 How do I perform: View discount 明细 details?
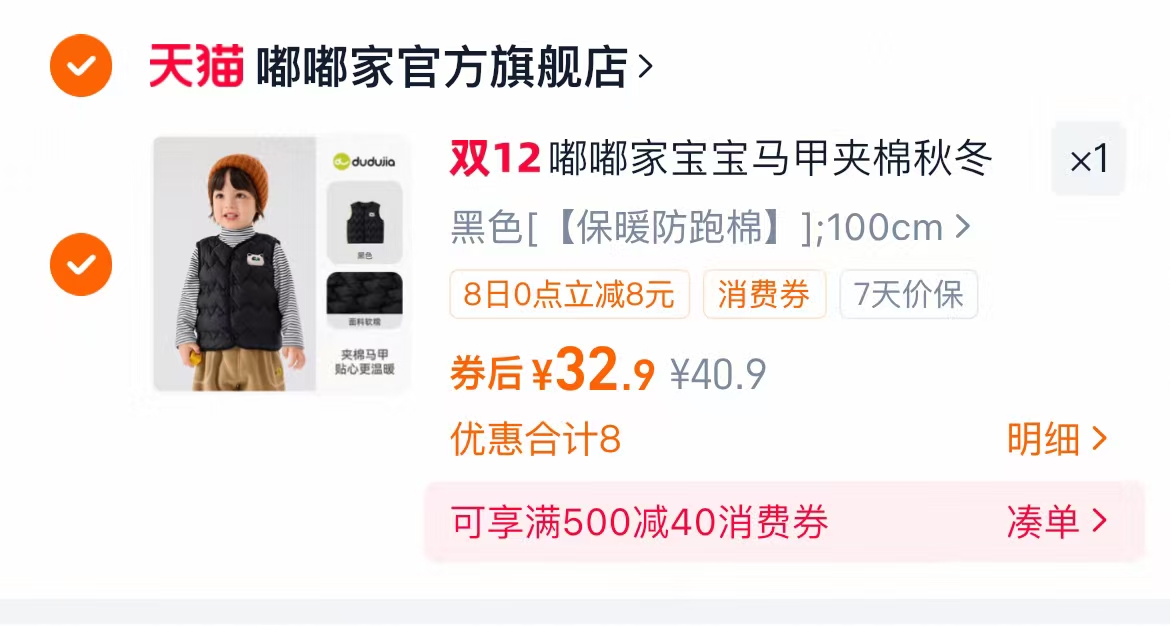coord(1057,439)
